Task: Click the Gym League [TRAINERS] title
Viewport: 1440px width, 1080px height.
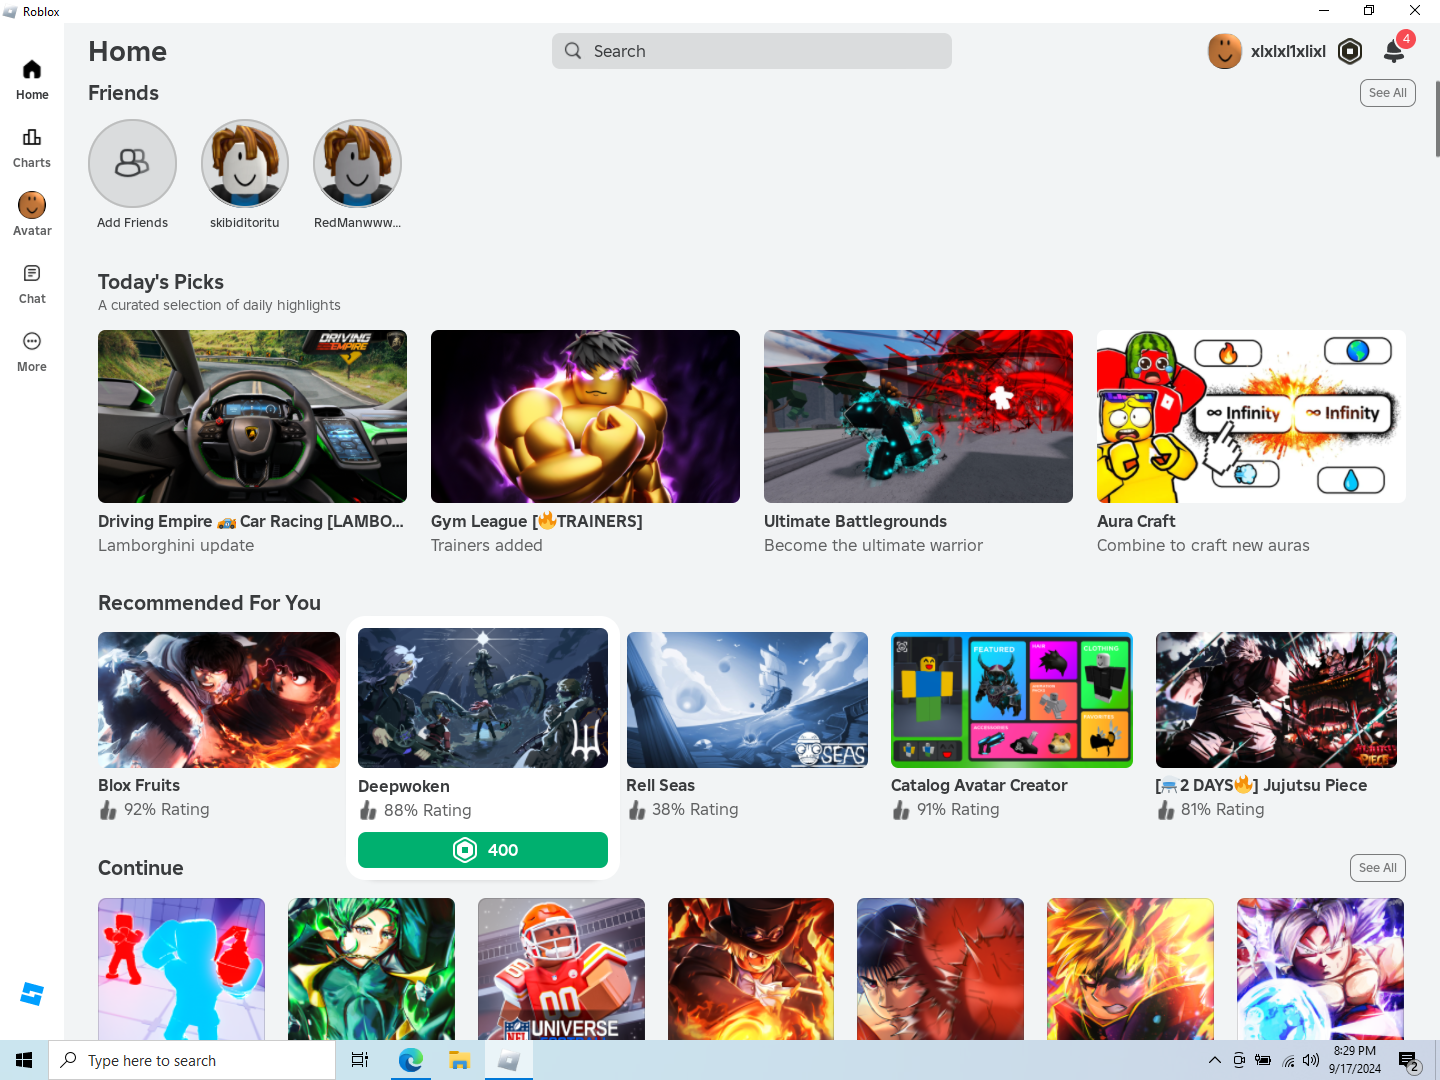Action: pos(537,521)
